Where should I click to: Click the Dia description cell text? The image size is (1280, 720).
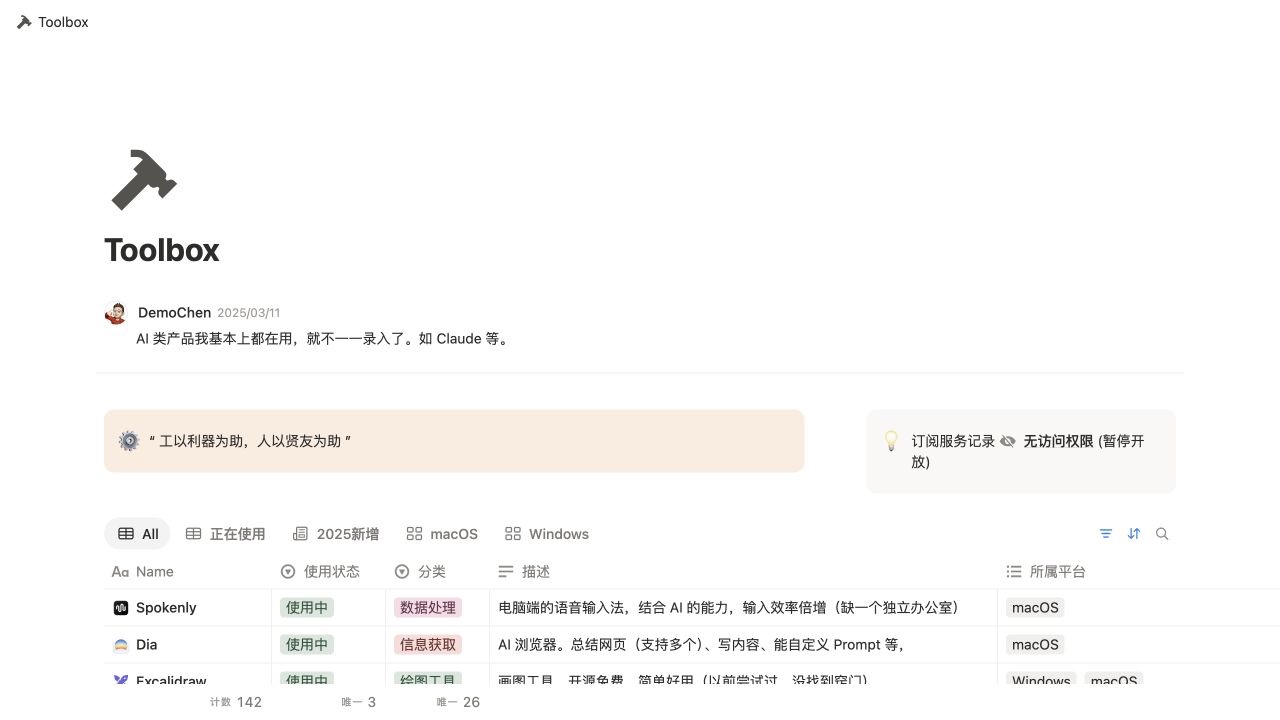coord(701,645)
